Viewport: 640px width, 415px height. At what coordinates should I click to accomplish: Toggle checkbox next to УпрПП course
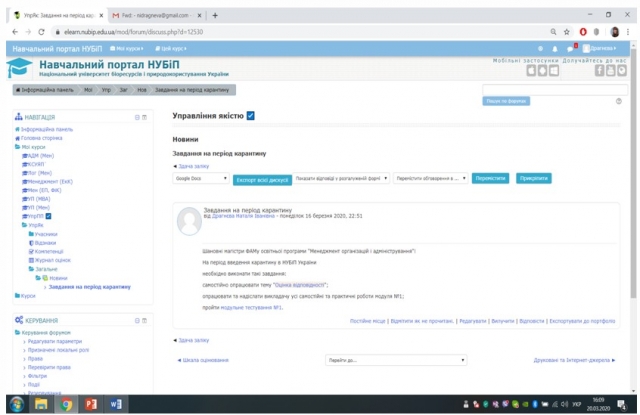[48, 216]
